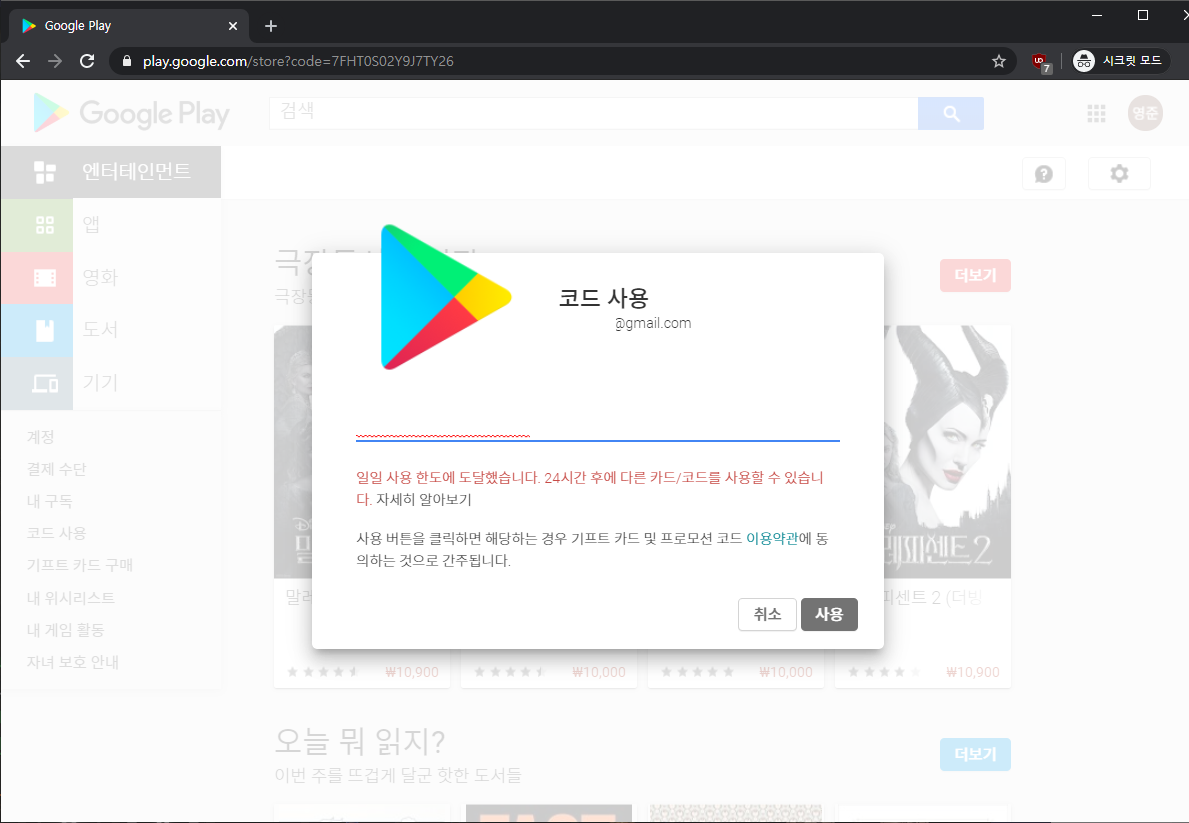This screenshot has width=1189, height=823.
Task: Open 결제 수단 payment methods
Action: click(57, 470)
